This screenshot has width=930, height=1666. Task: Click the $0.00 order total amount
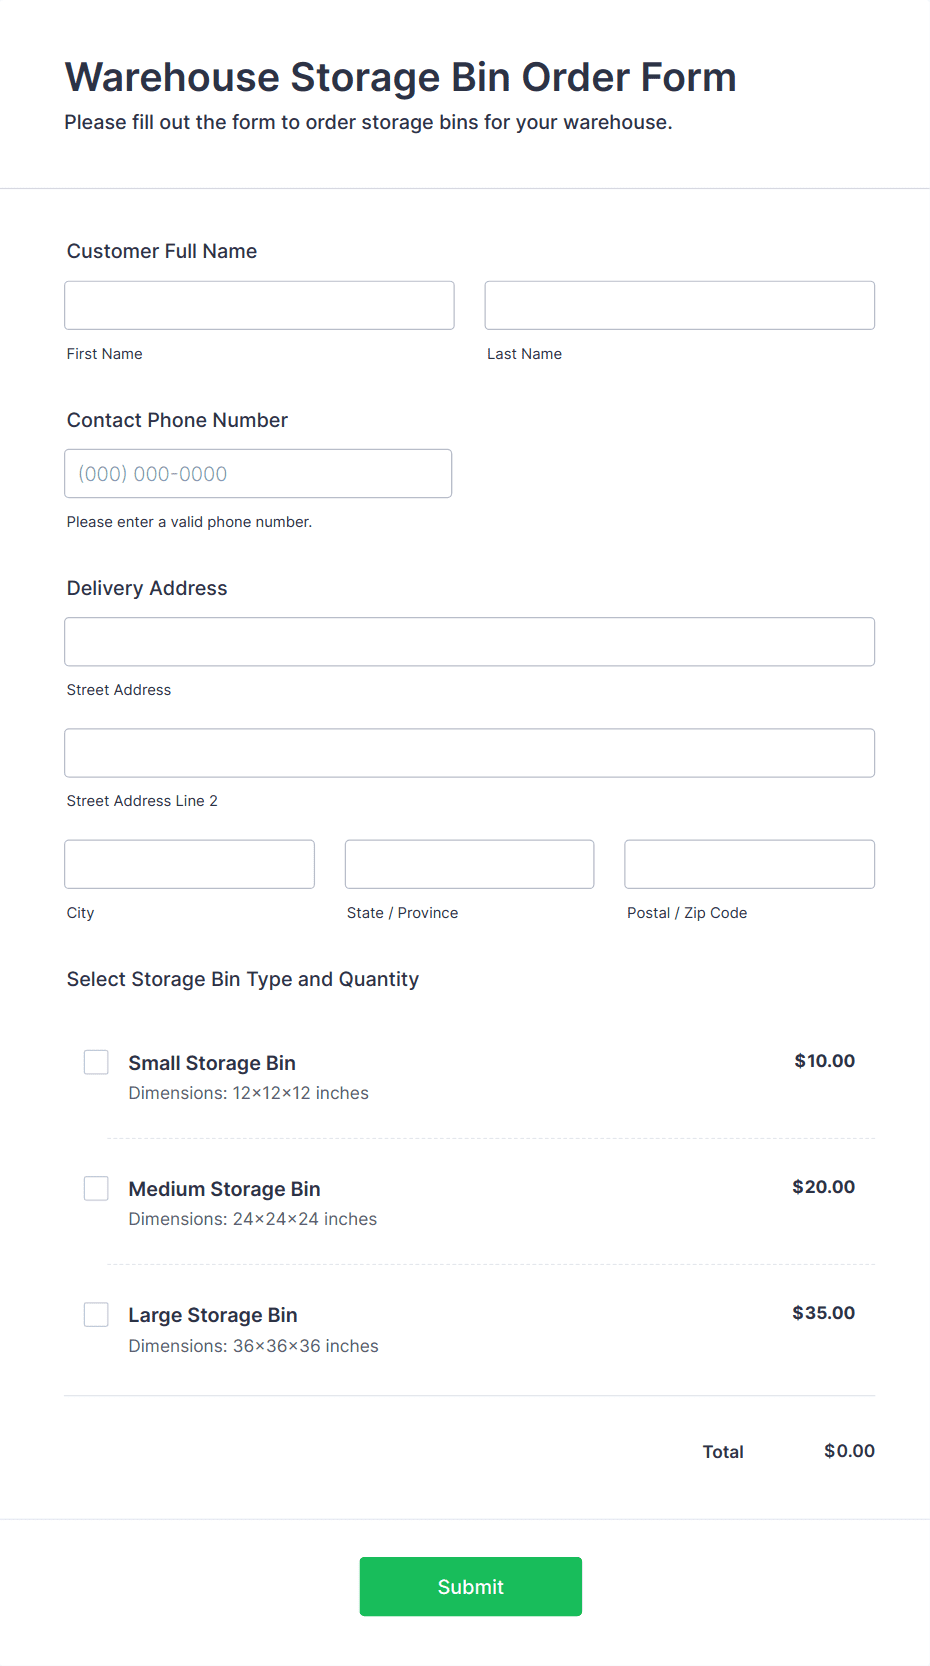[849, 1451]
